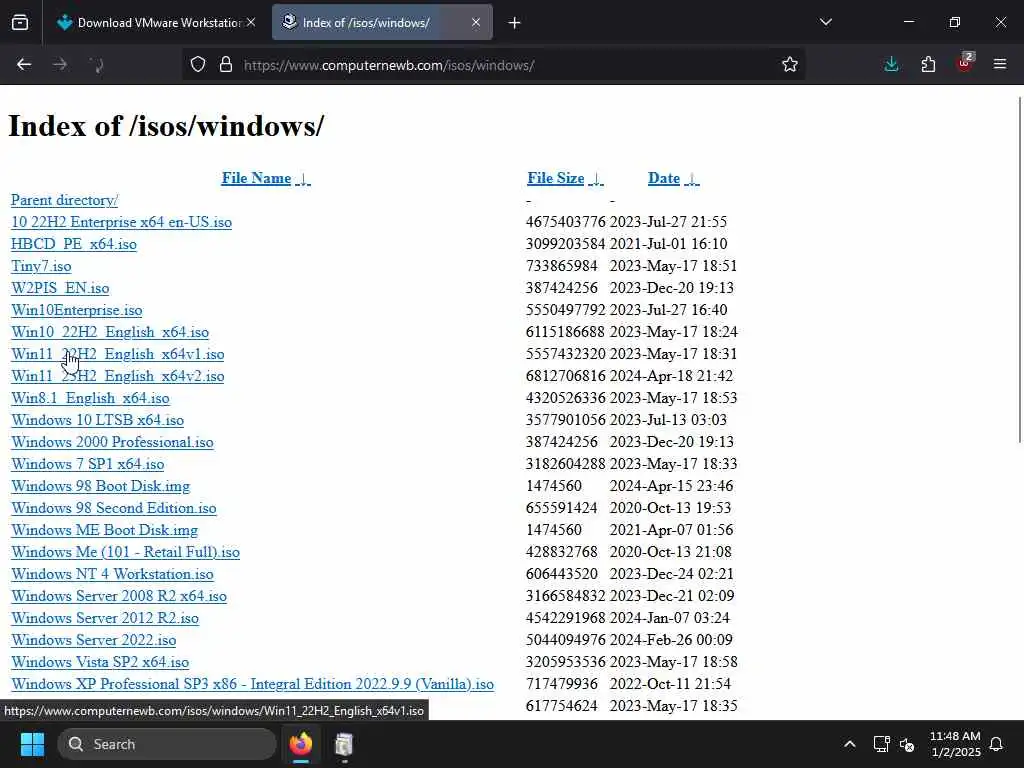Viewport: 1024px width, 768px height.
Task: Download Win11_22H2_English_x64v1.iso
Action: pos(118,354)
